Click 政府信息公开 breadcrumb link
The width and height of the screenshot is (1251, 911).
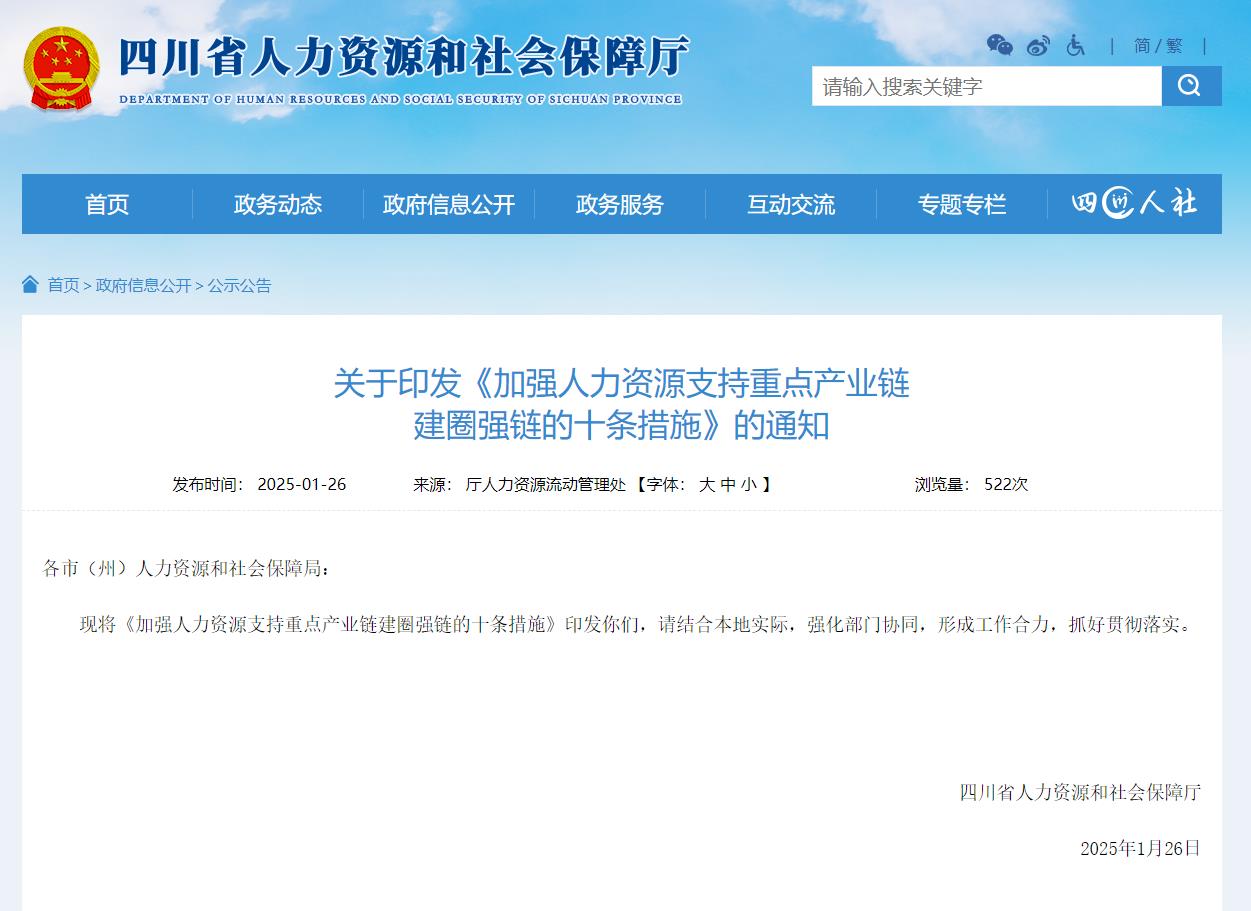[143, 286]
